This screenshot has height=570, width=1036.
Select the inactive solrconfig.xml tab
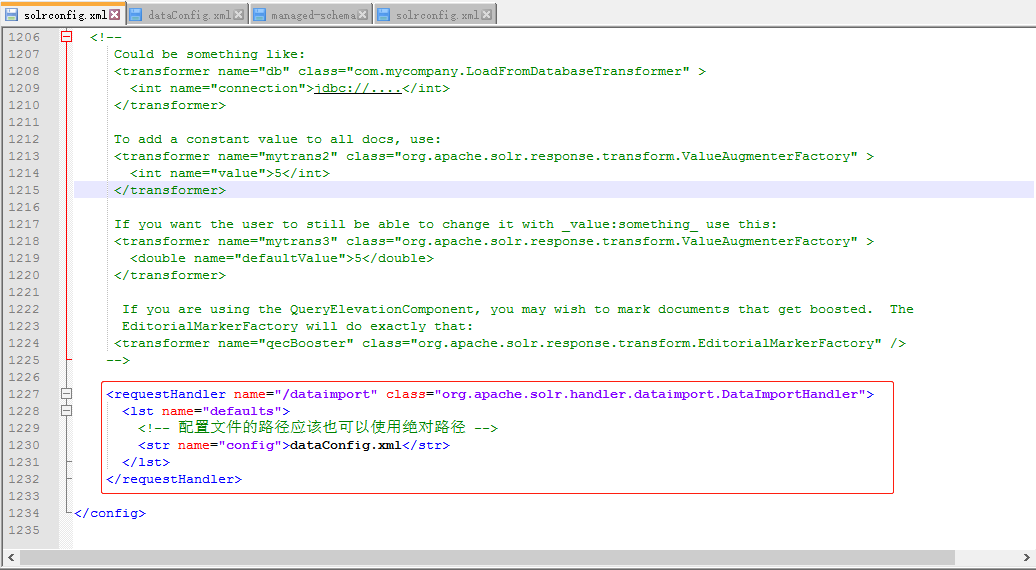pos(435,15)
